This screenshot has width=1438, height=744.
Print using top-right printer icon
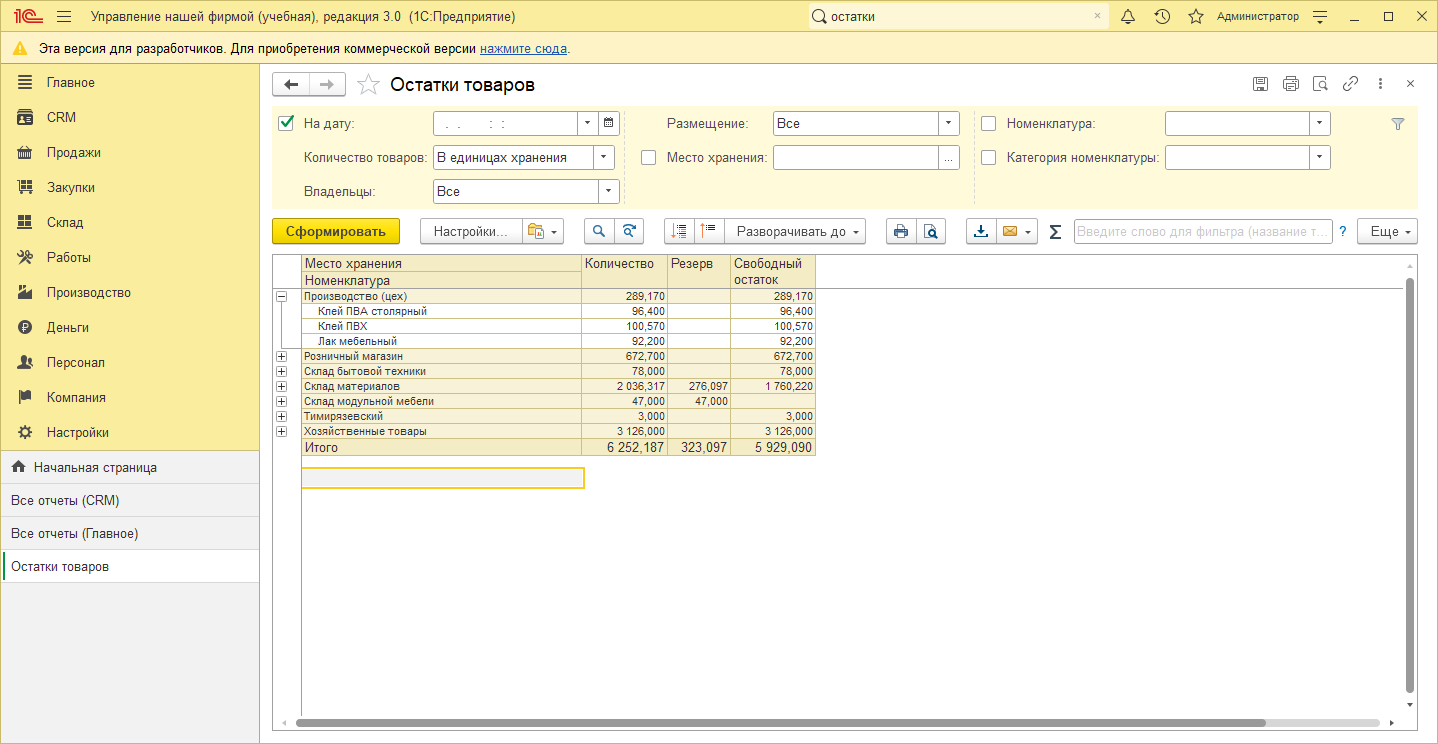(1291, 84)
